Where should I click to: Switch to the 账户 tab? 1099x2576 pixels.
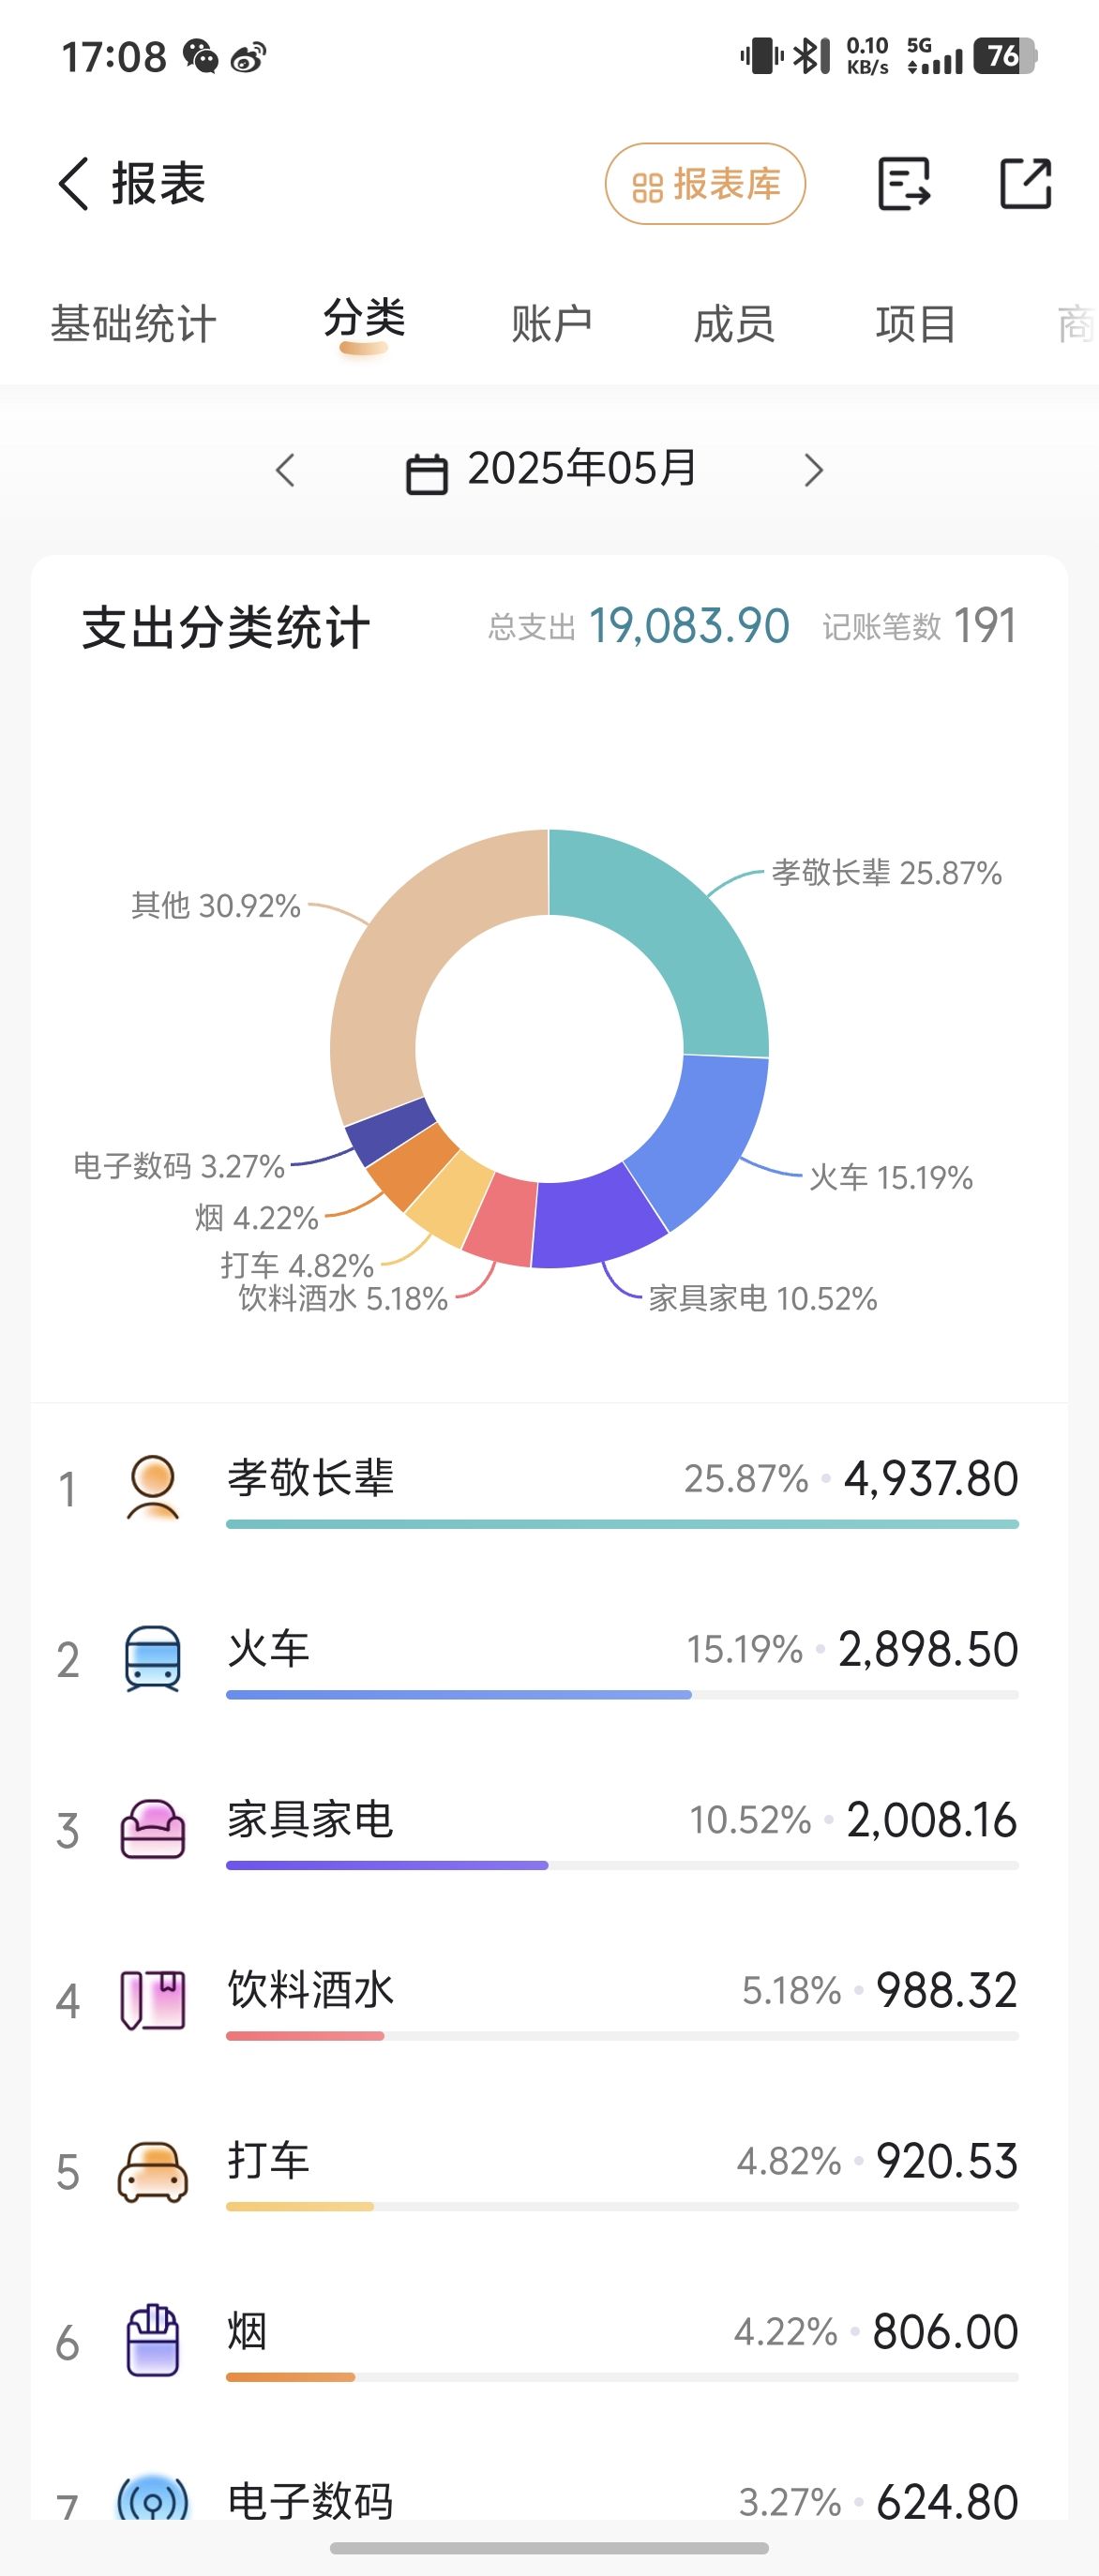pos(552,324)
